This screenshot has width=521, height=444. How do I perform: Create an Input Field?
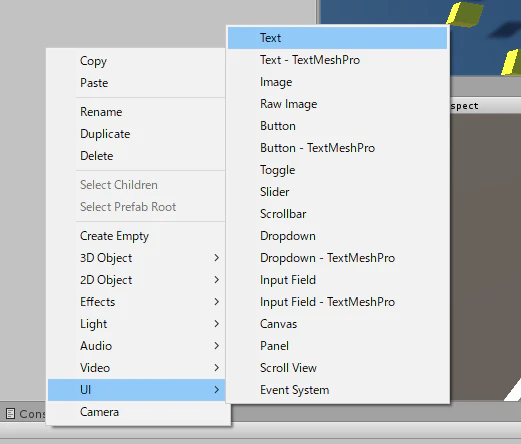pos(337,280)
